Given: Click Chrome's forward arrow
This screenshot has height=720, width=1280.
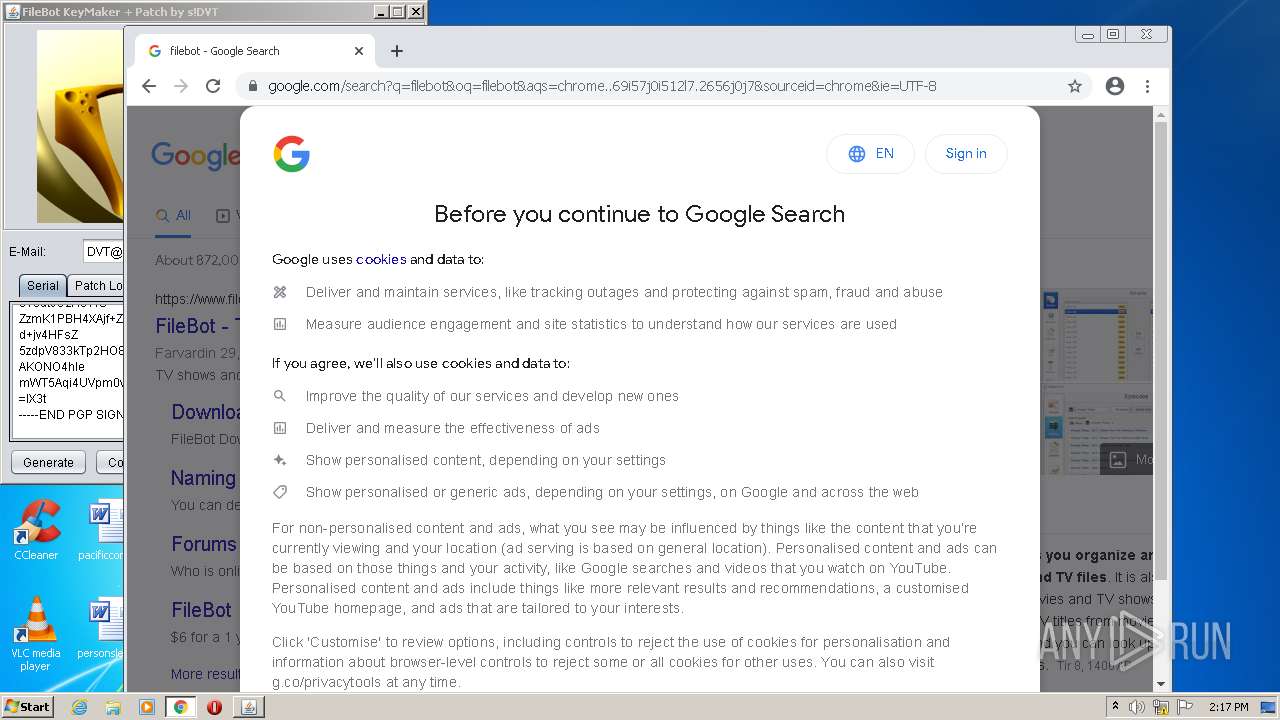Looking at the screenshot, I should [x=181, y=86].
